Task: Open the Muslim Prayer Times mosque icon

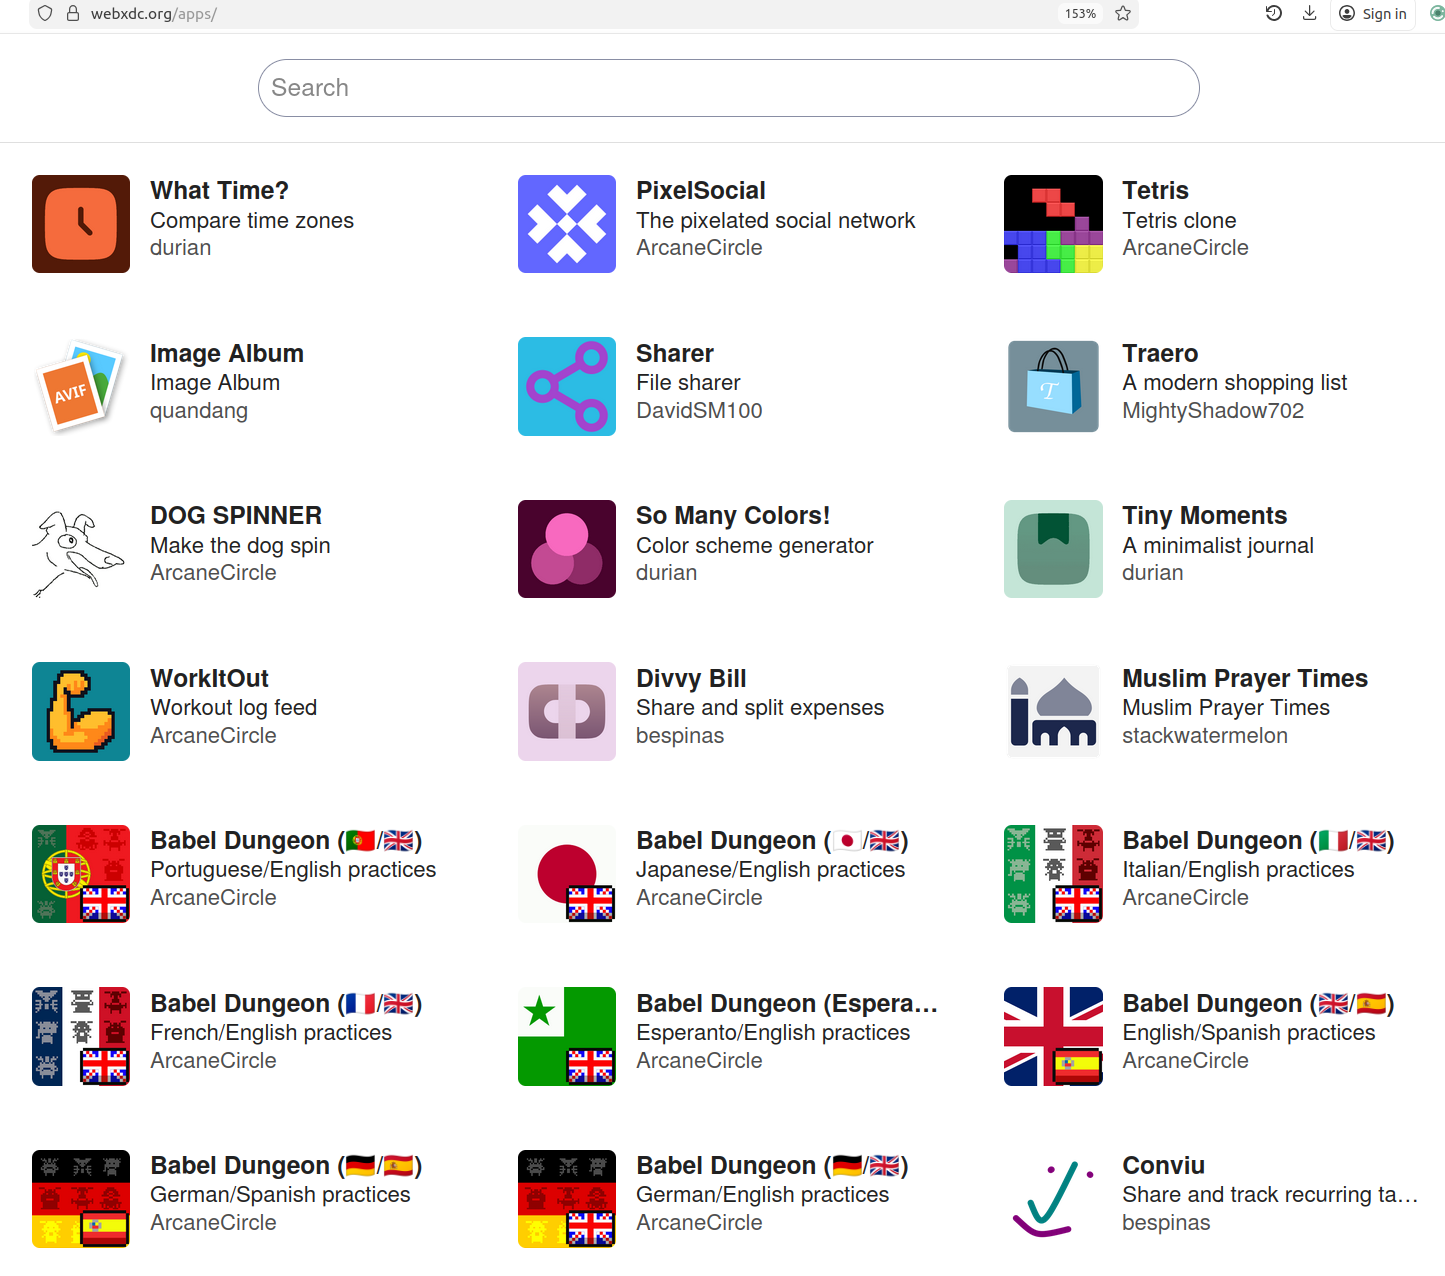Action: (1053, 712)
